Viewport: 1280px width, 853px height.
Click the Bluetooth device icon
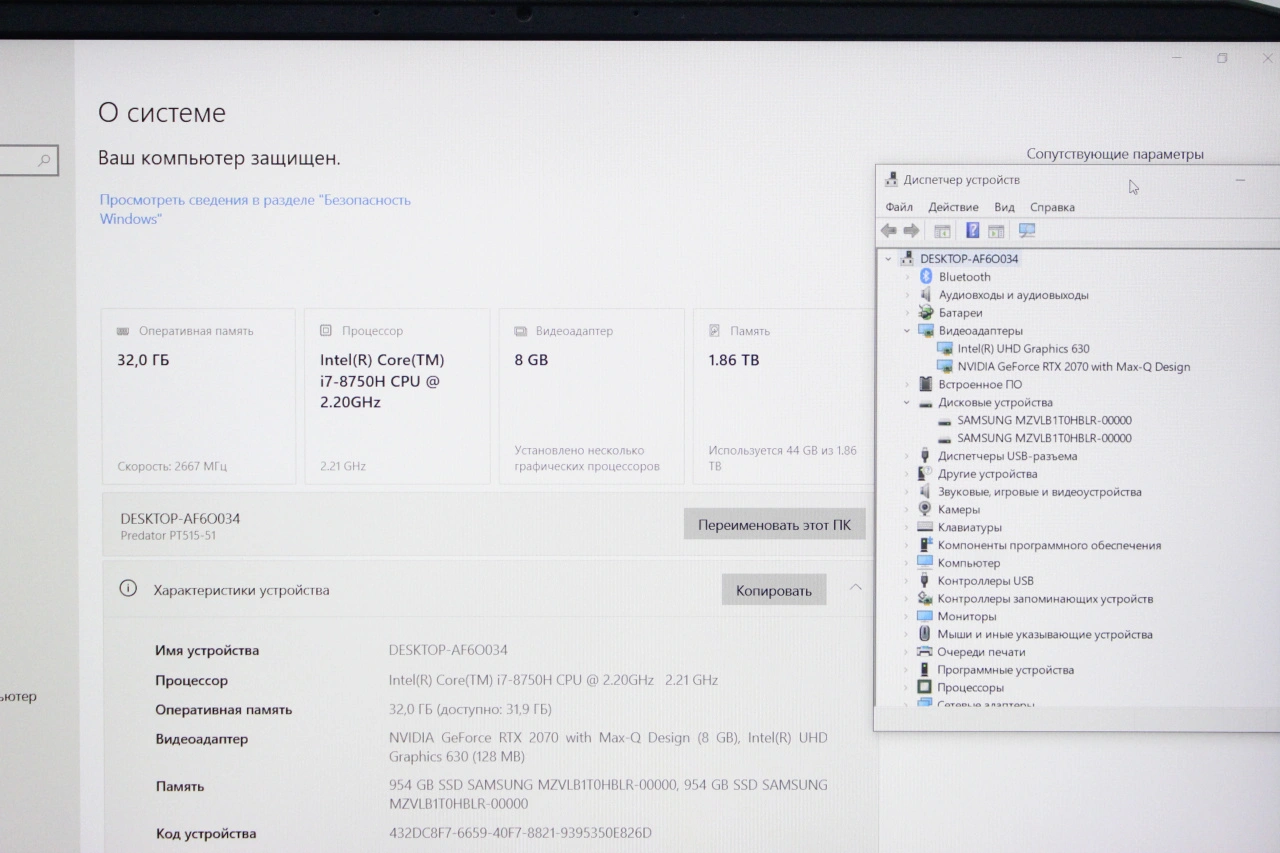925,277
